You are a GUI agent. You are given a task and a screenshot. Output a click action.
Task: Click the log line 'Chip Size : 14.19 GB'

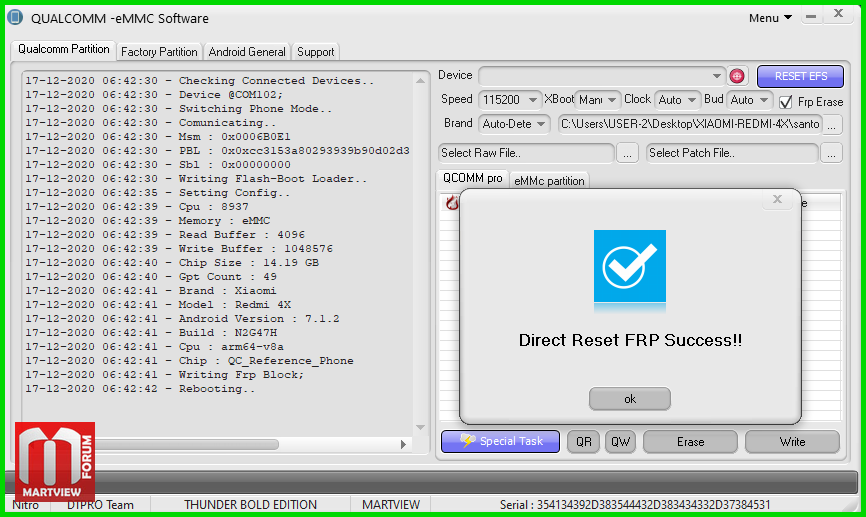172,263
